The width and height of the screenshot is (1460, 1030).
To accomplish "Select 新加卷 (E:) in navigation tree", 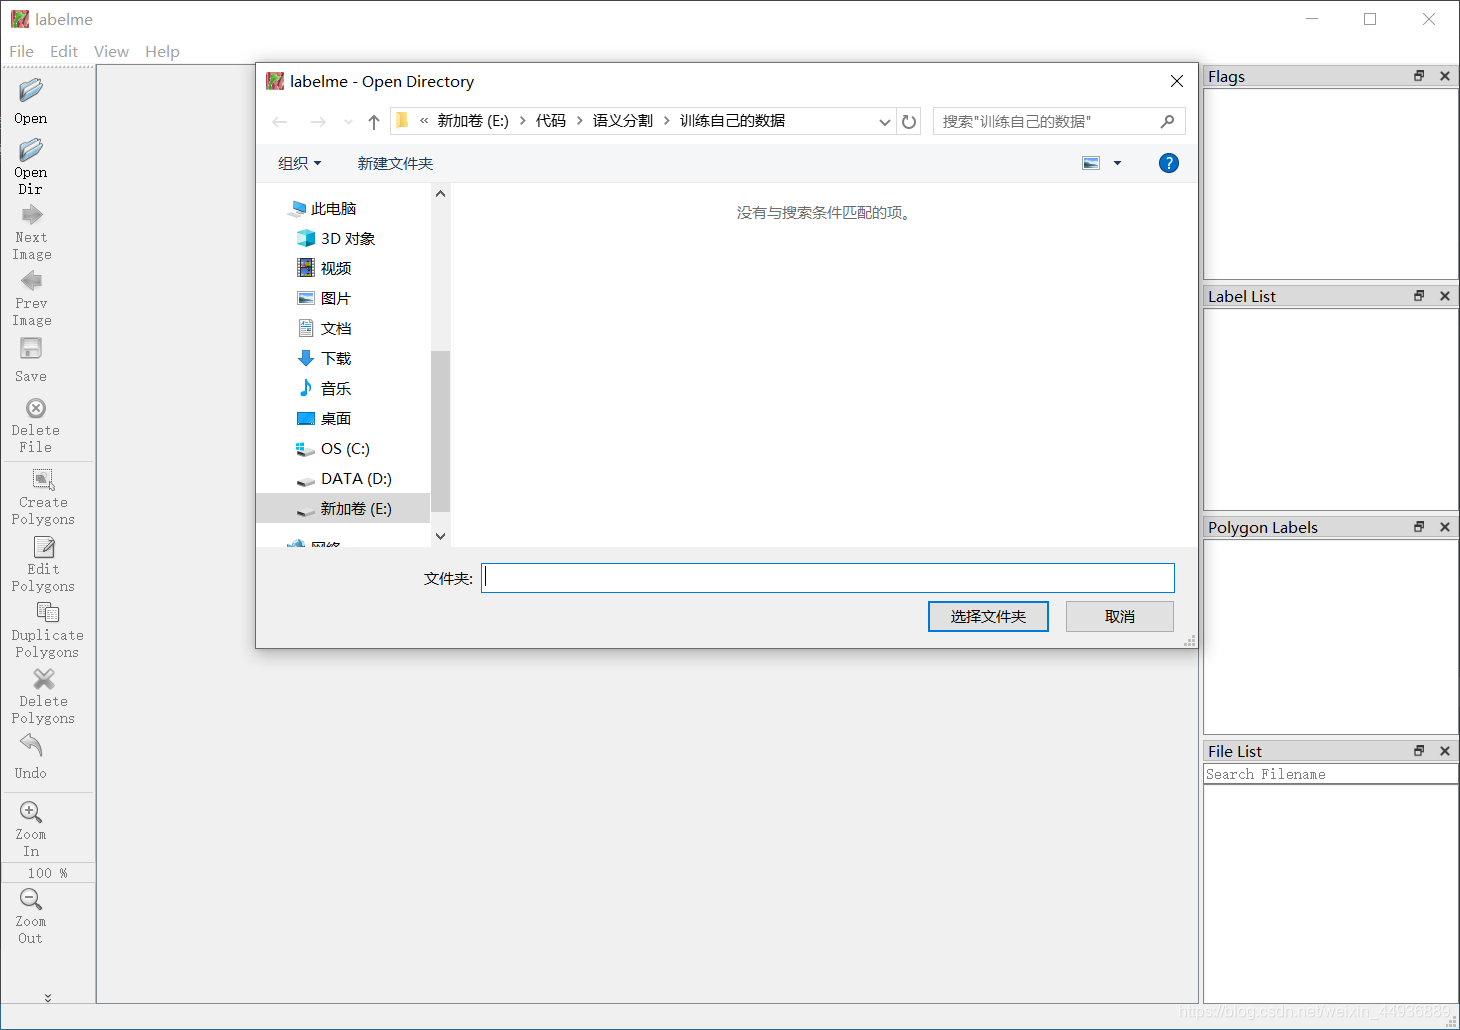I will point(343,508).
